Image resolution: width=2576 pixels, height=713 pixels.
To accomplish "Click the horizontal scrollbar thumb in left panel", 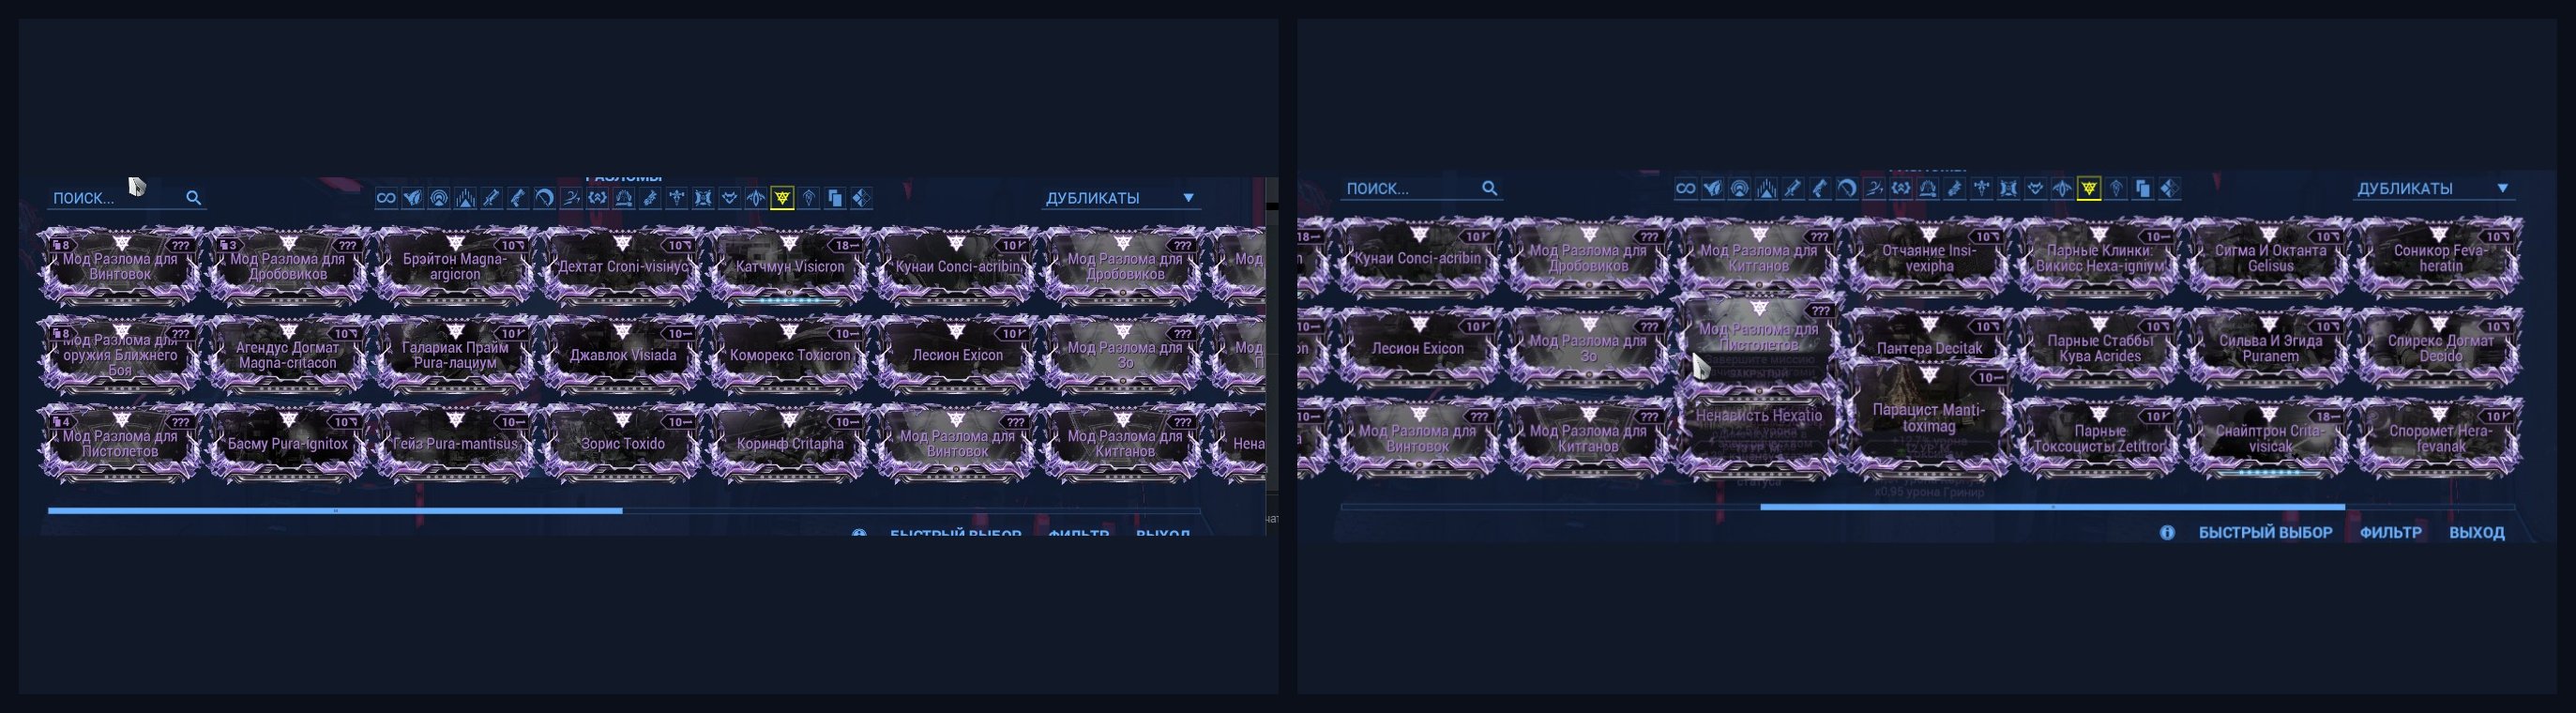I will point(335,511).
